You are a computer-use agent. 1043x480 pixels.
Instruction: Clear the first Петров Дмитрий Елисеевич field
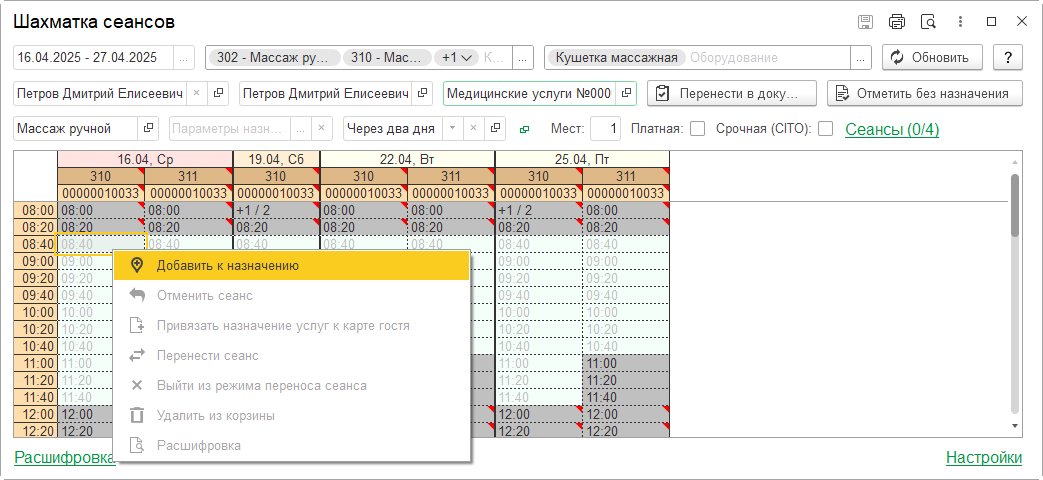click(196, 93)
